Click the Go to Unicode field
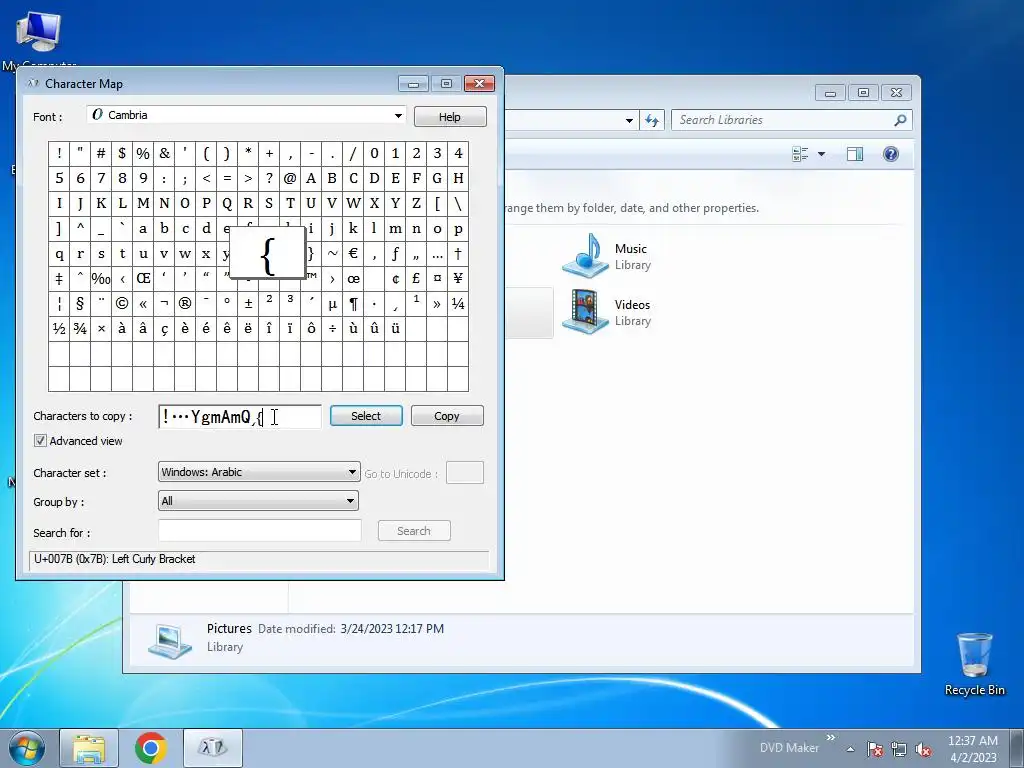The height and width of the screenshot is (768, 1024). click(x=464, y=473)
